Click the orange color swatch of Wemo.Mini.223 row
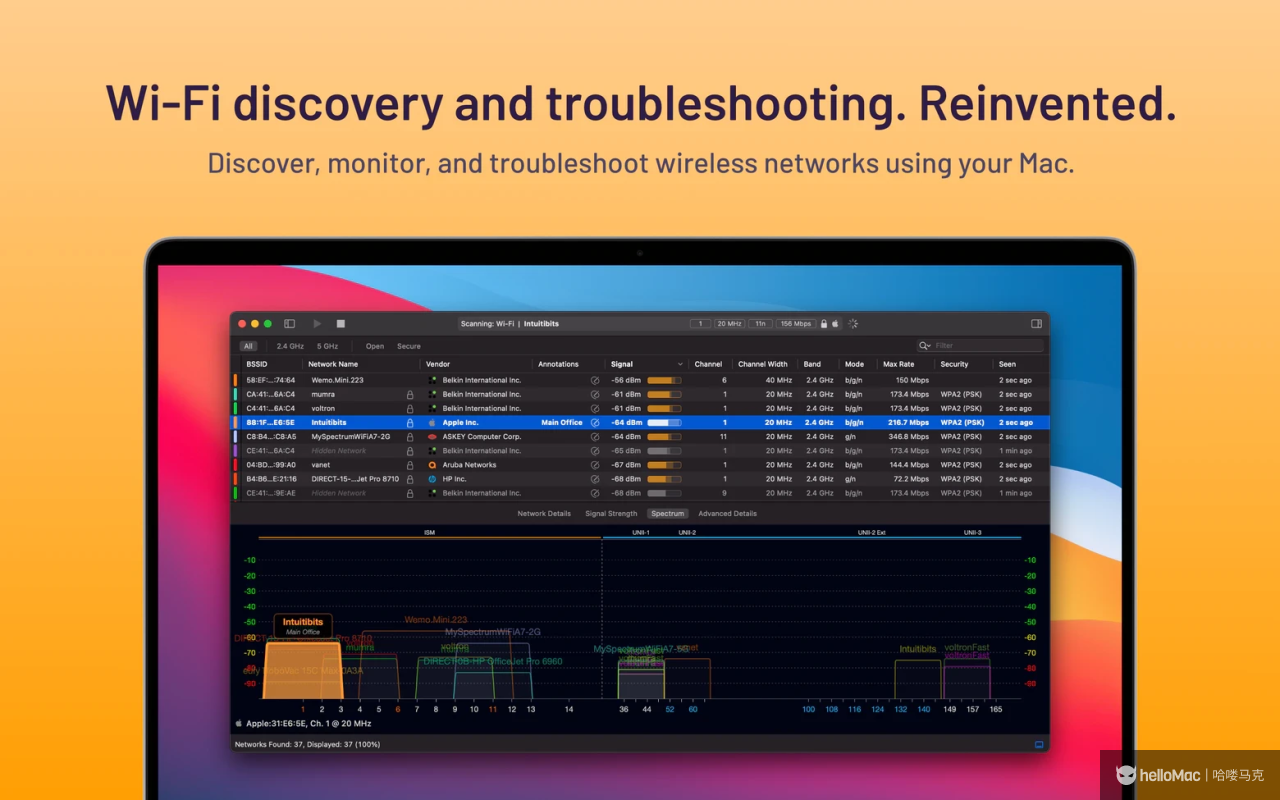The width and height of the screenshot is (1280, 800). tap(236, 380)
